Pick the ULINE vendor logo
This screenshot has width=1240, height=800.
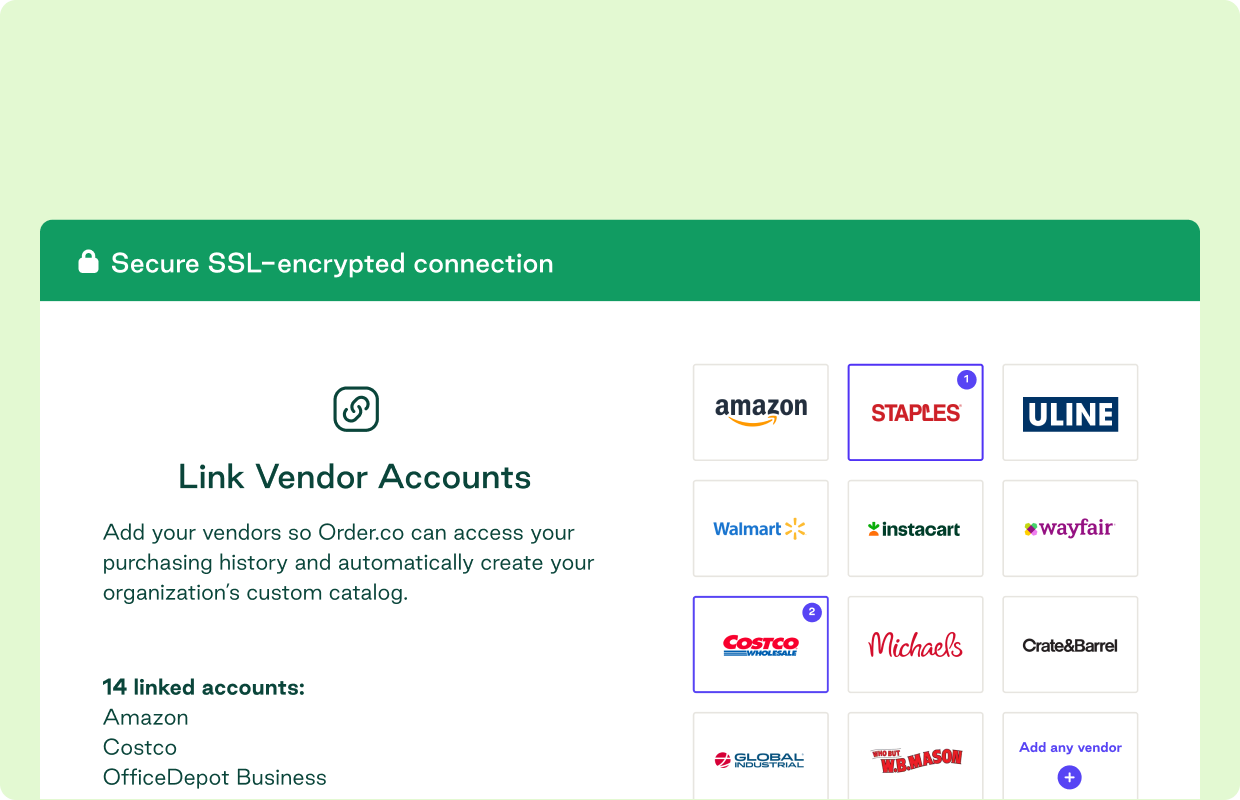[x=1071, y=413]
